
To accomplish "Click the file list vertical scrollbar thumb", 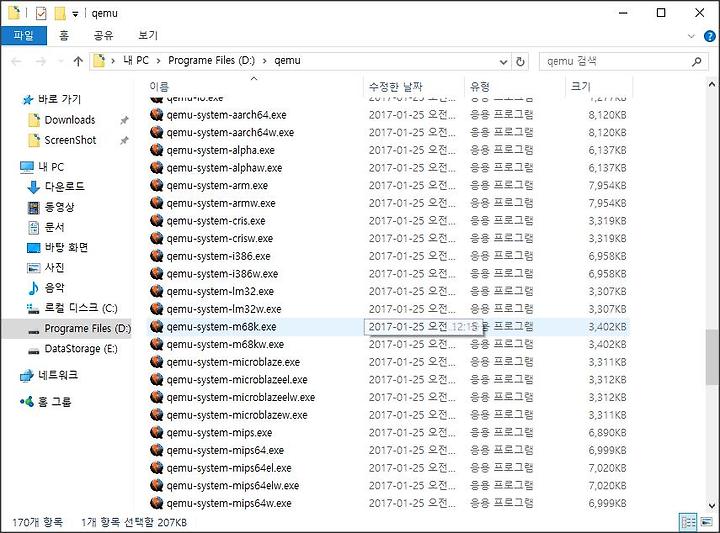I will pos(712,357).
